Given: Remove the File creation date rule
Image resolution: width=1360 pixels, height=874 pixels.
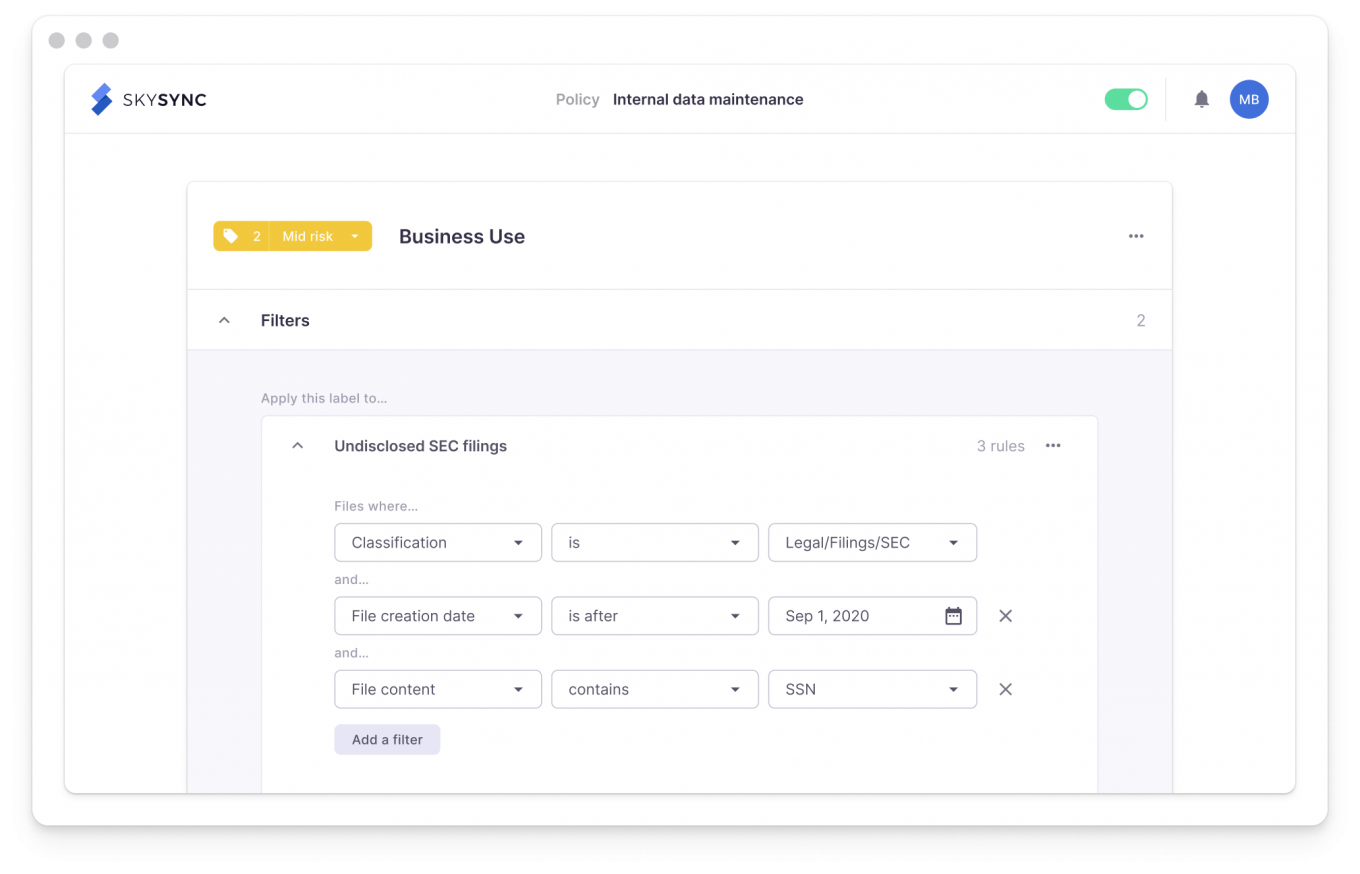Looking at the screenshot, I should [x=1006, y=616].
